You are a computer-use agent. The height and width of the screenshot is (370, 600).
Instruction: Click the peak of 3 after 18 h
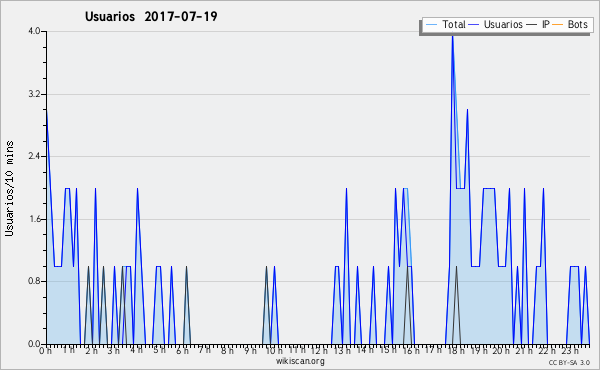(x=467, y=110)
